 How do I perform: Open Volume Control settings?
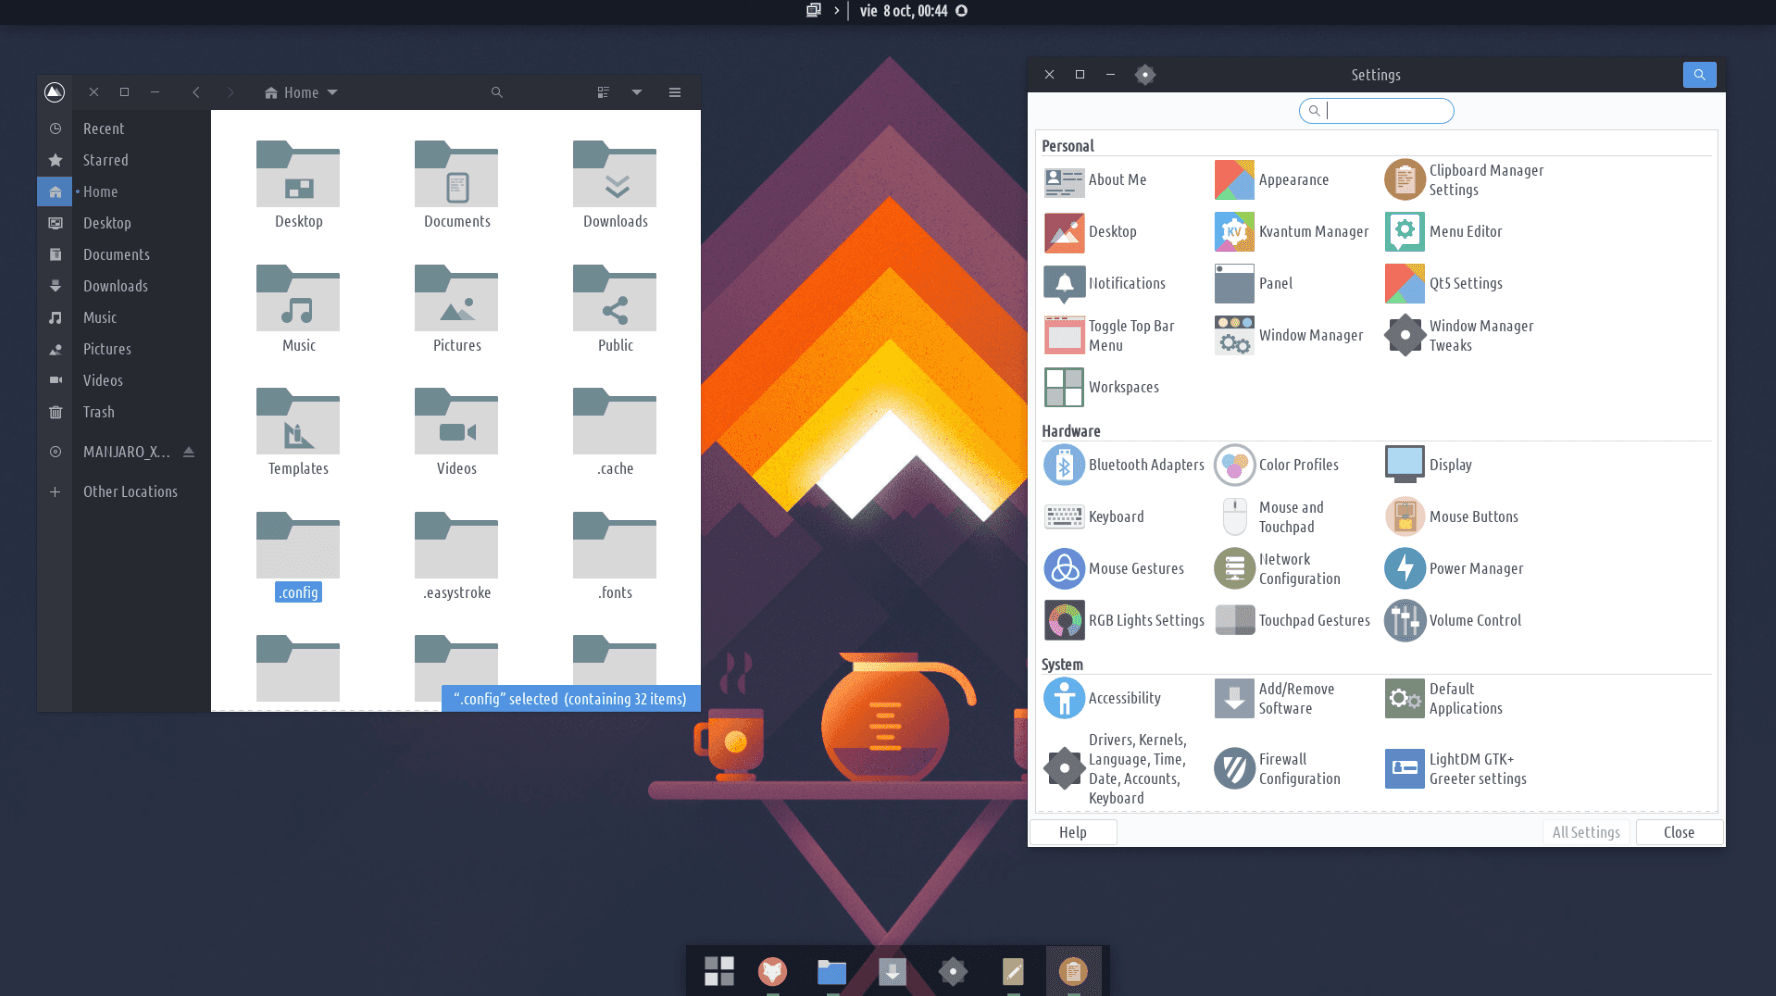[x=1453, y=621]
